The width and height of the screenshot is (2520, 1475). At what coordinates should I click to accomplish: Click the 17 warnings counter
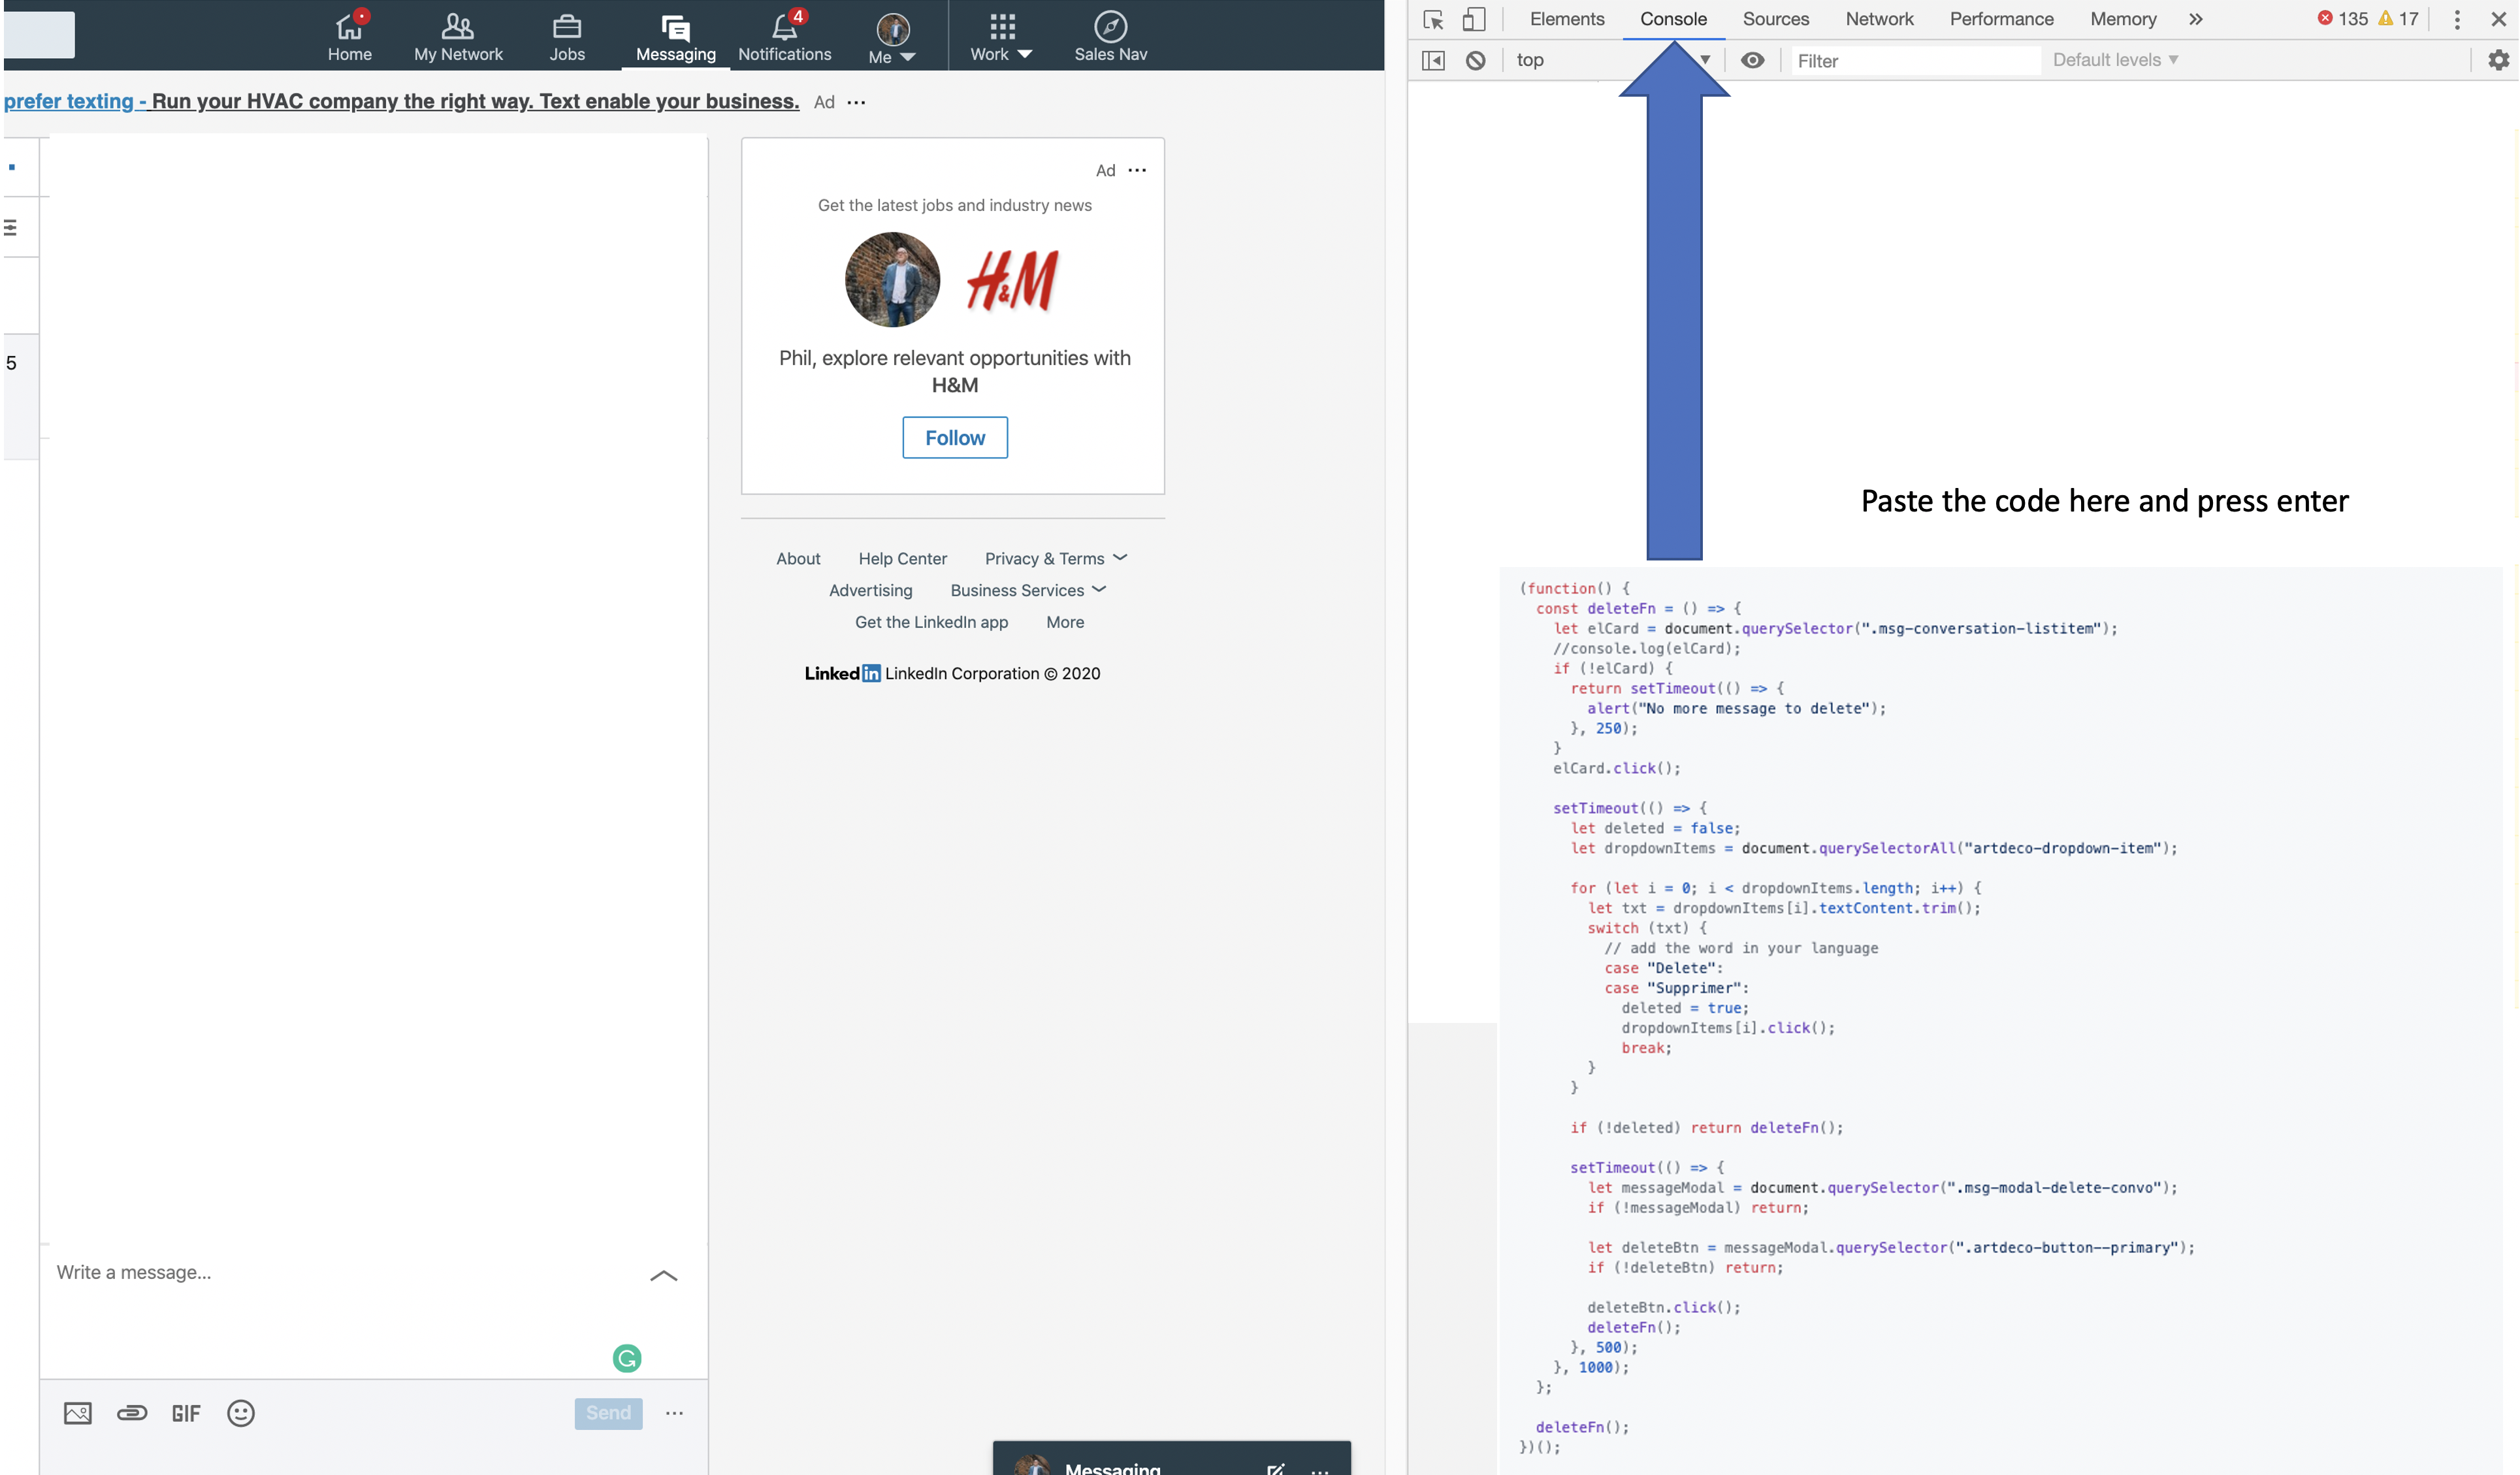coord(2398,19)
